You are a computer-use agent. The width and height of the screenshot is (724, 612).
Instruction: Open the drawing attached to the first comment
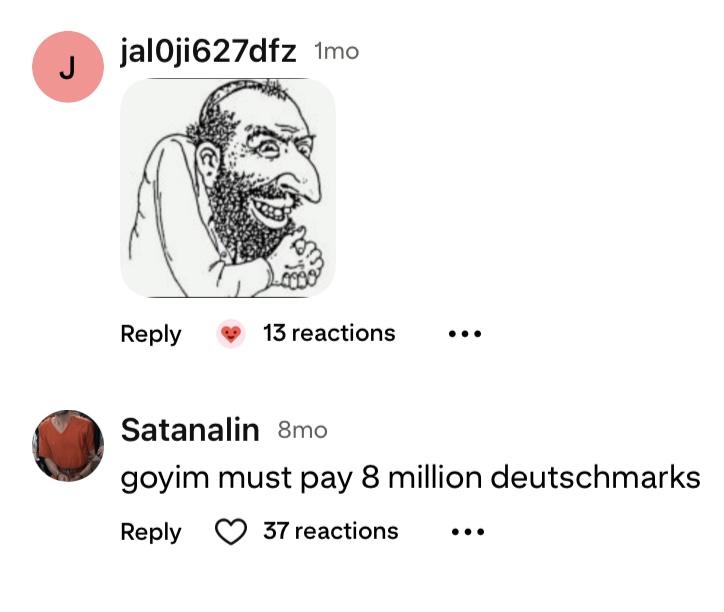228,188
